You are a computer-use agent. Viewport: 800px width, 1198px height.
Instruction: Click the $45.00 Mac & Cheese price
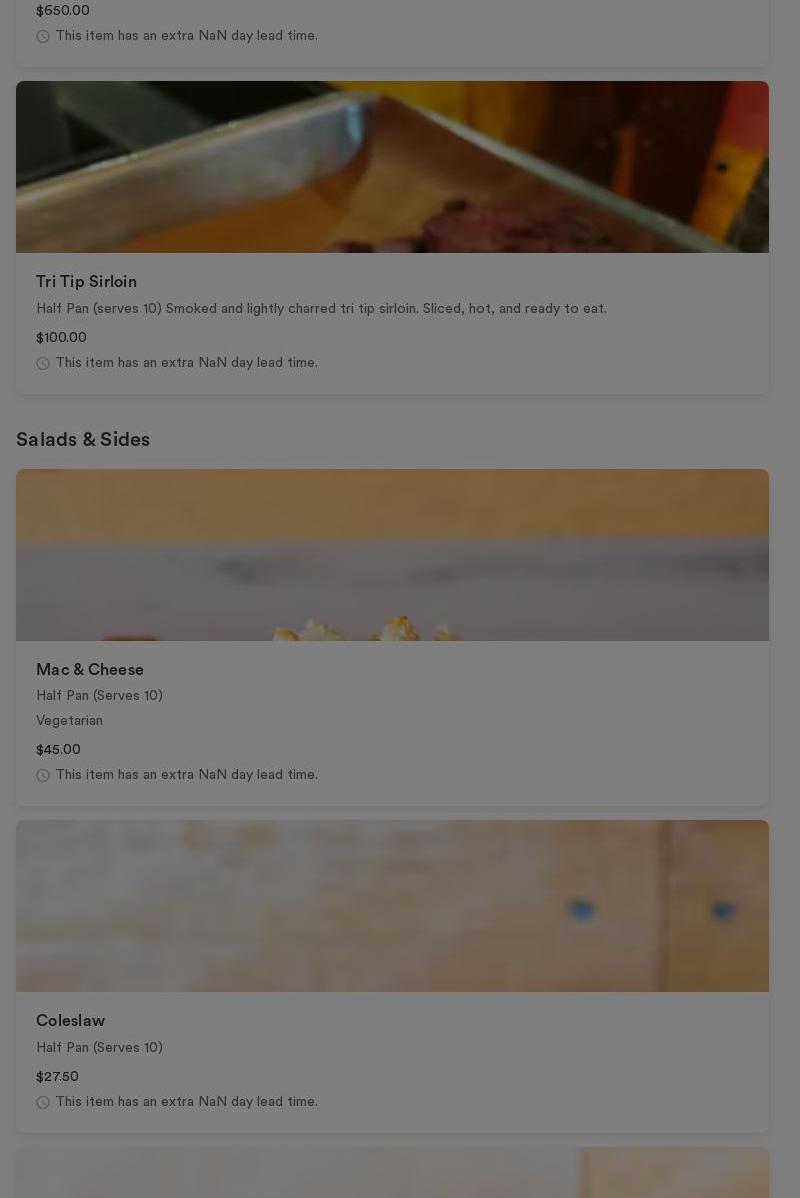coord(58,750)
